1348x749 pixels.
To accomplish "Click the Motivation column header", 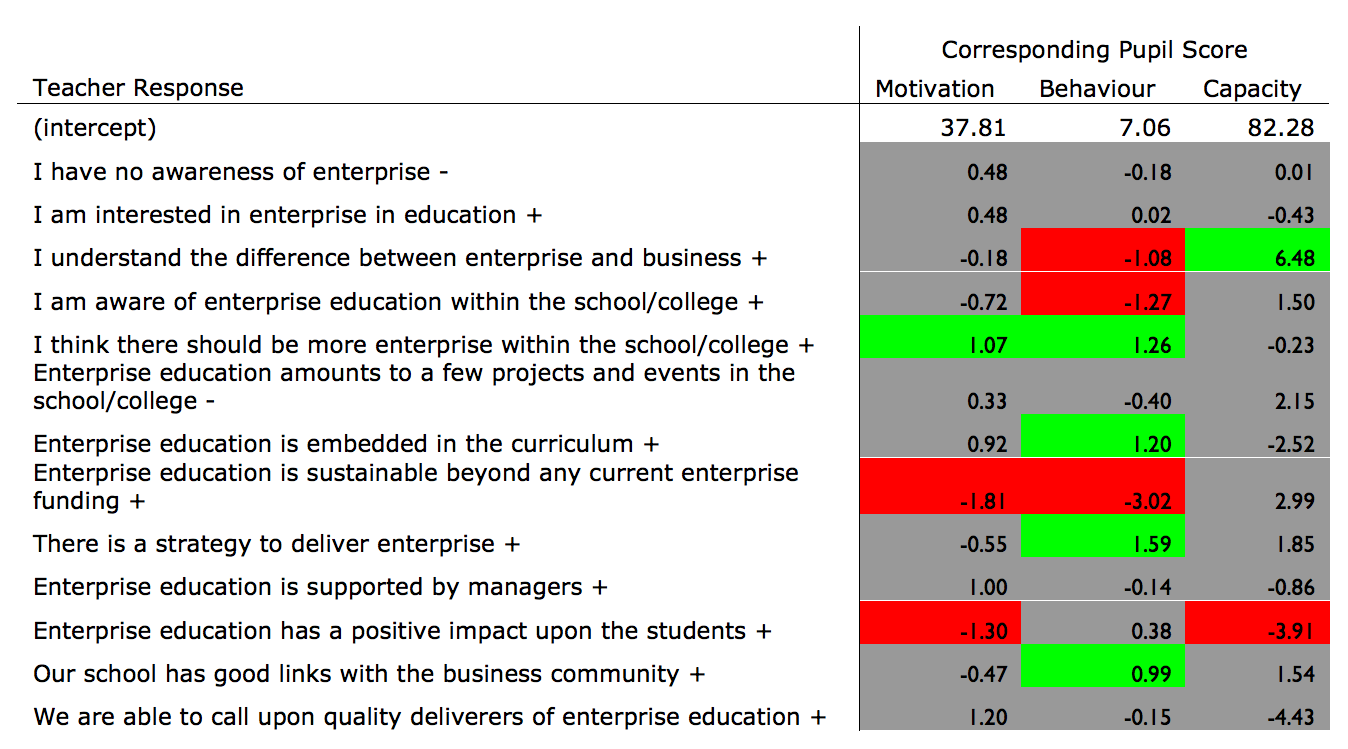I will click(x=934, y=89).
